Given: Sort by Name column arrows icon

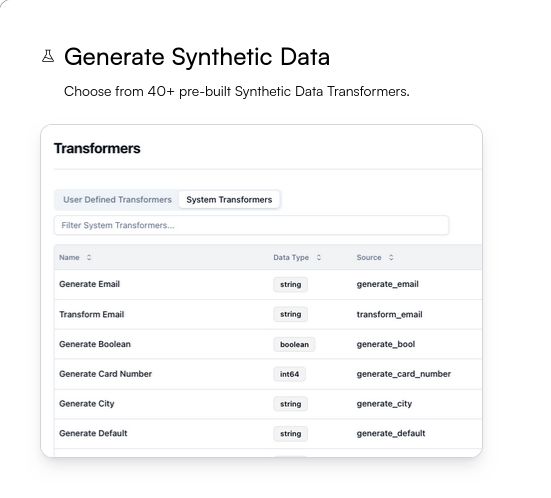Looking at the screenshot, I should tap(89, 258).
